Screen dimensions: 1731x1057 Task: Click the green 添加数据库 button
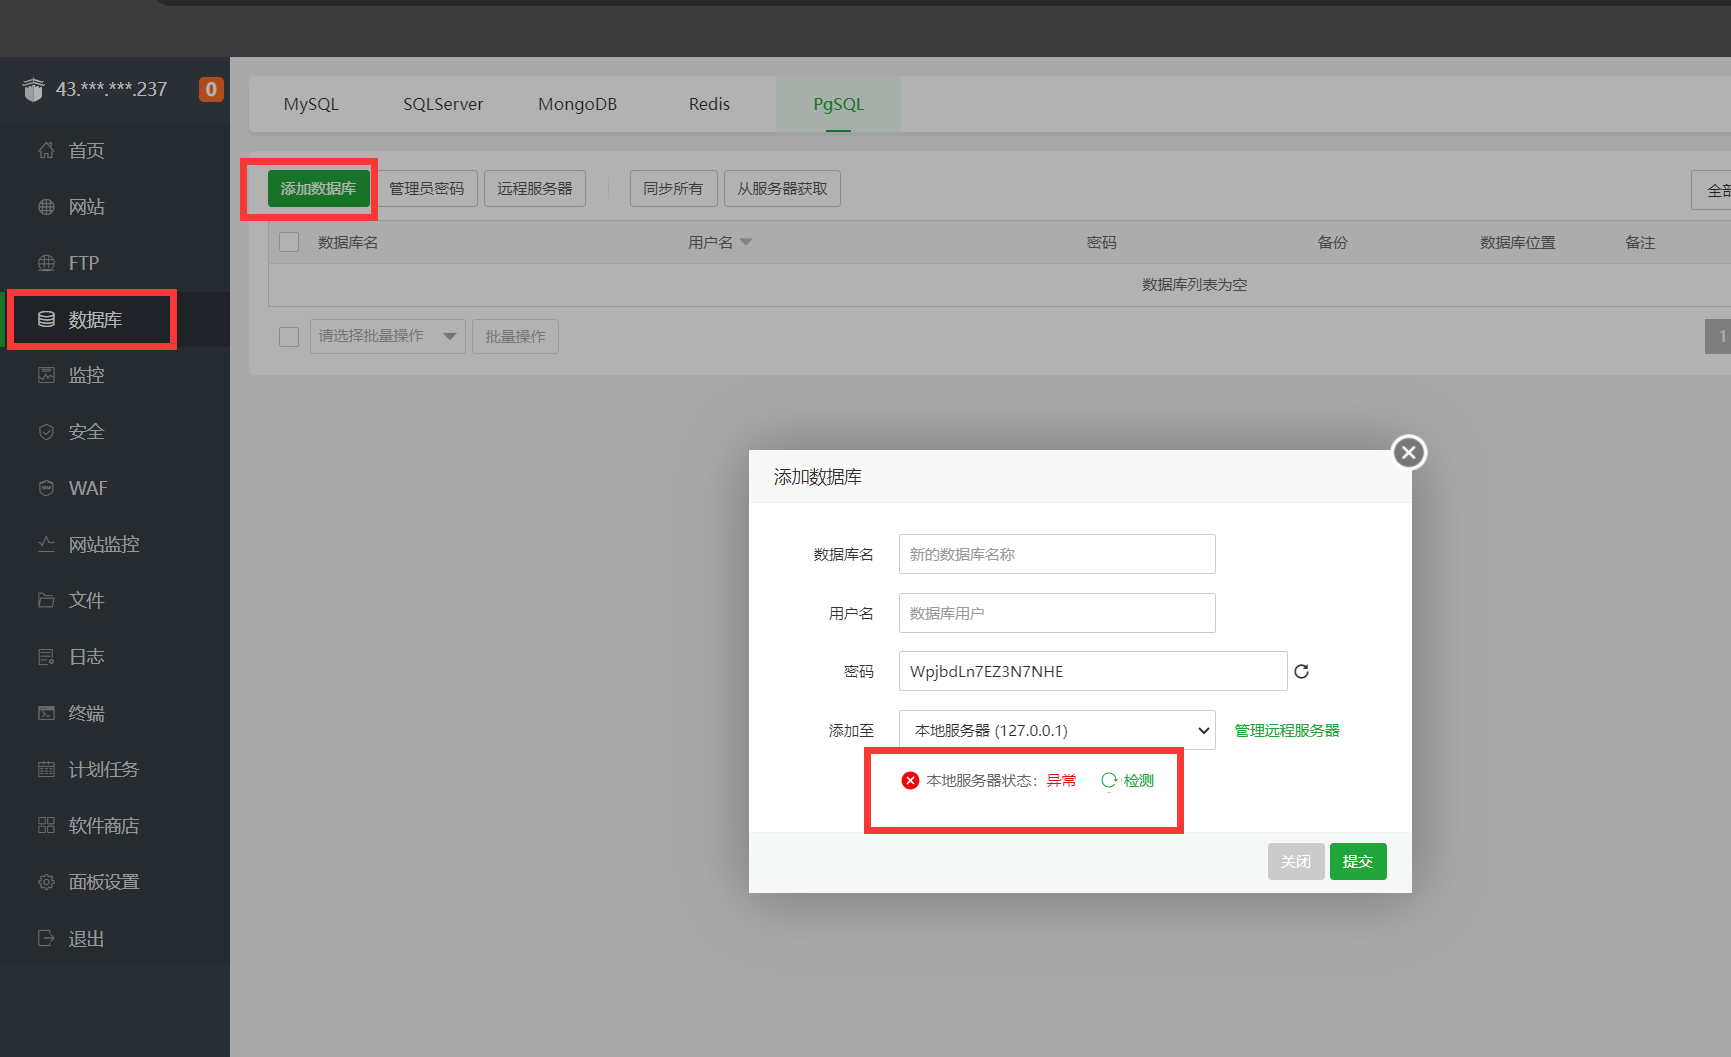(318, 188)
